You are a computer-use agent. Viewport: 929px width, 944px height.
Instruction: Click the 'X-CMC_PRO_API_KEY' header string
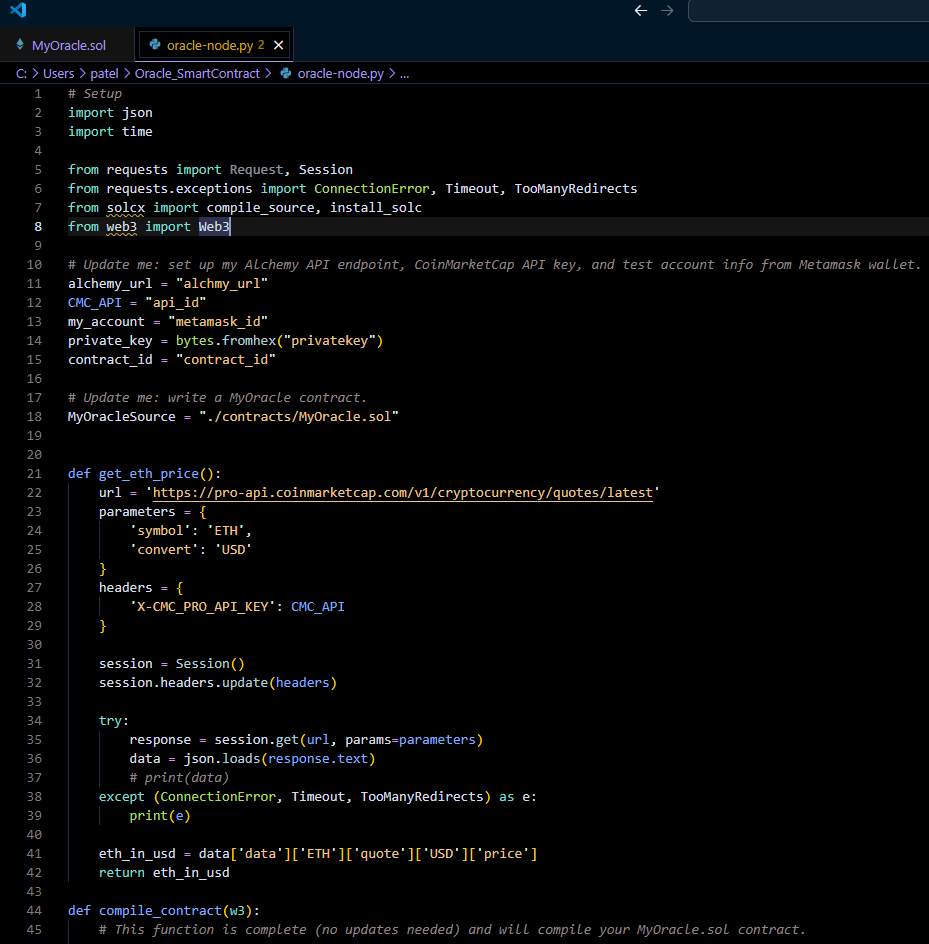click(x=203, y=607)
